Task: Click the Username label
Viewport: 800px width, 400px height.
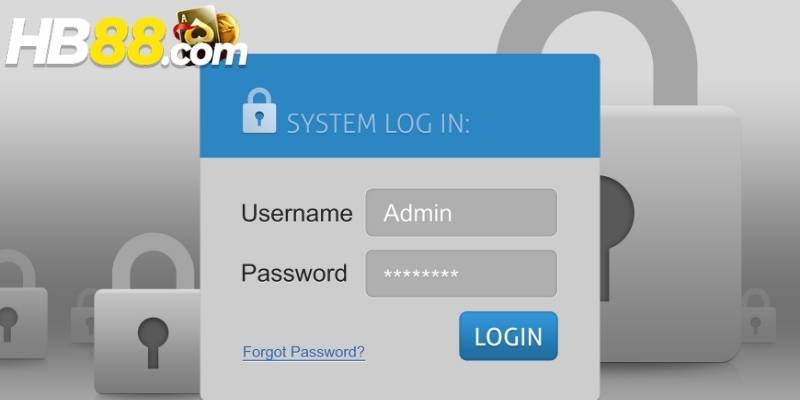Action: (x=297, y=213)
